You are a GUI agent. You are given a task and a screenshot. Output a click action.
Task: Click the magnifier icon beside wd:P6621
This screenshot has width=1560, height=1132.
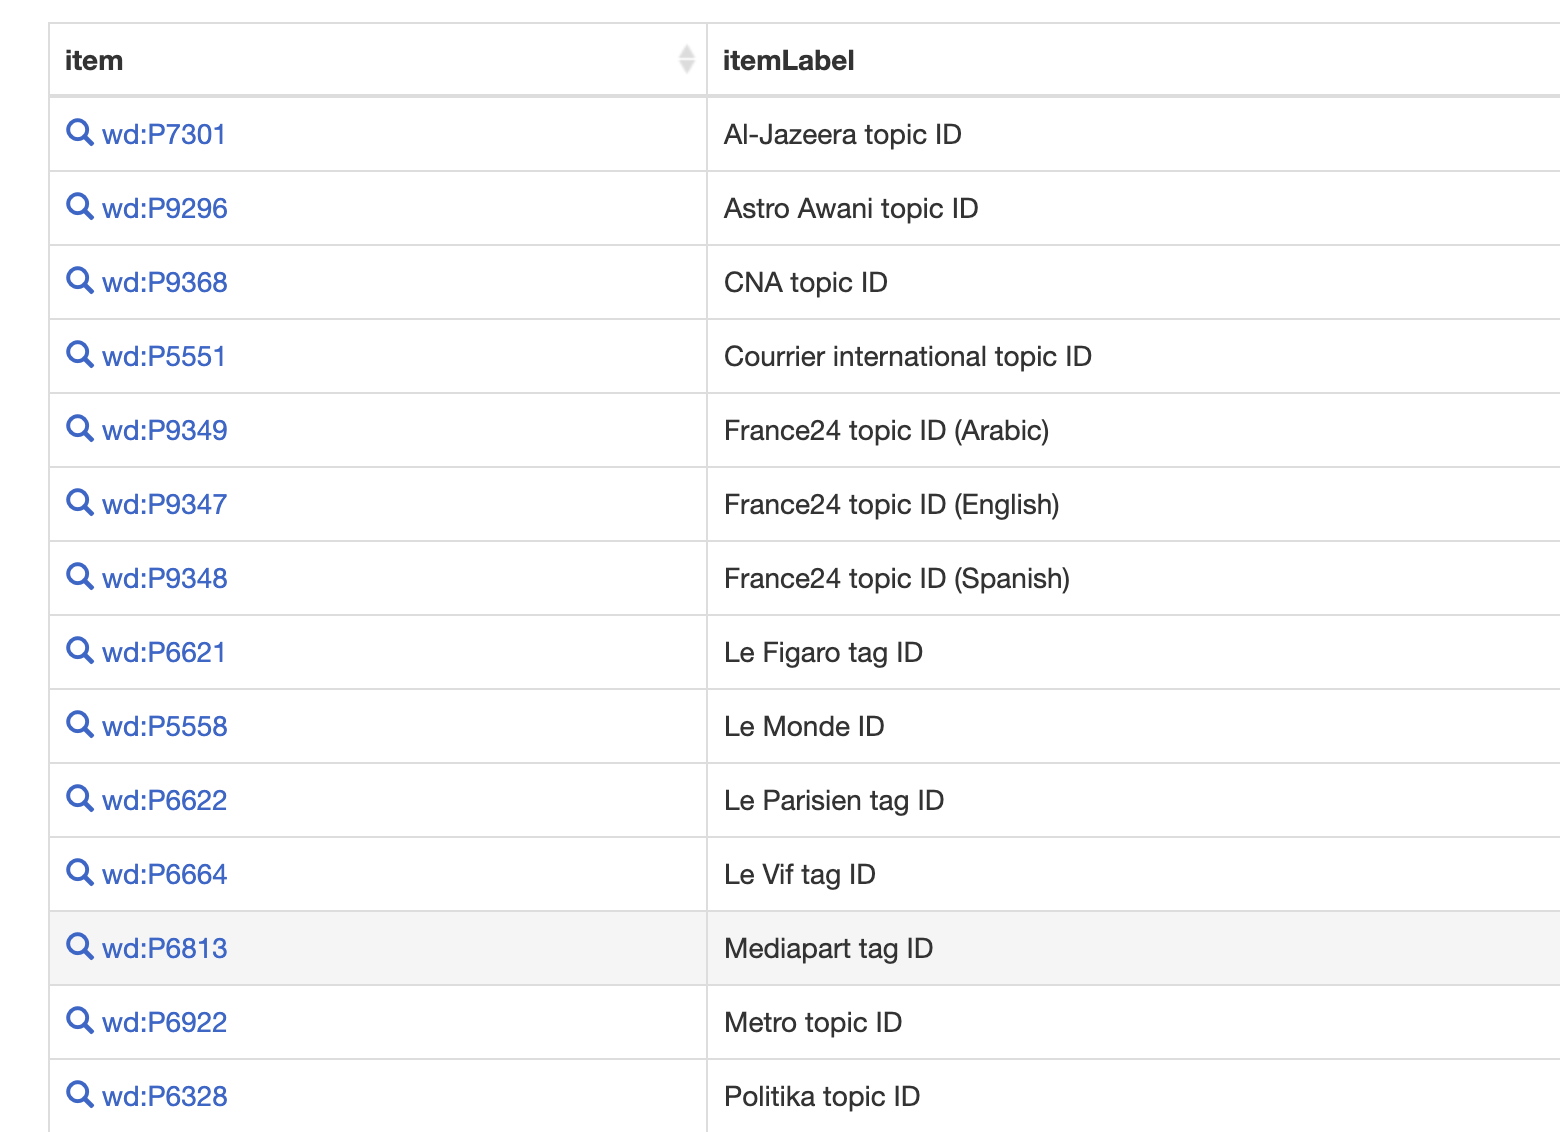tap(79, 650)
